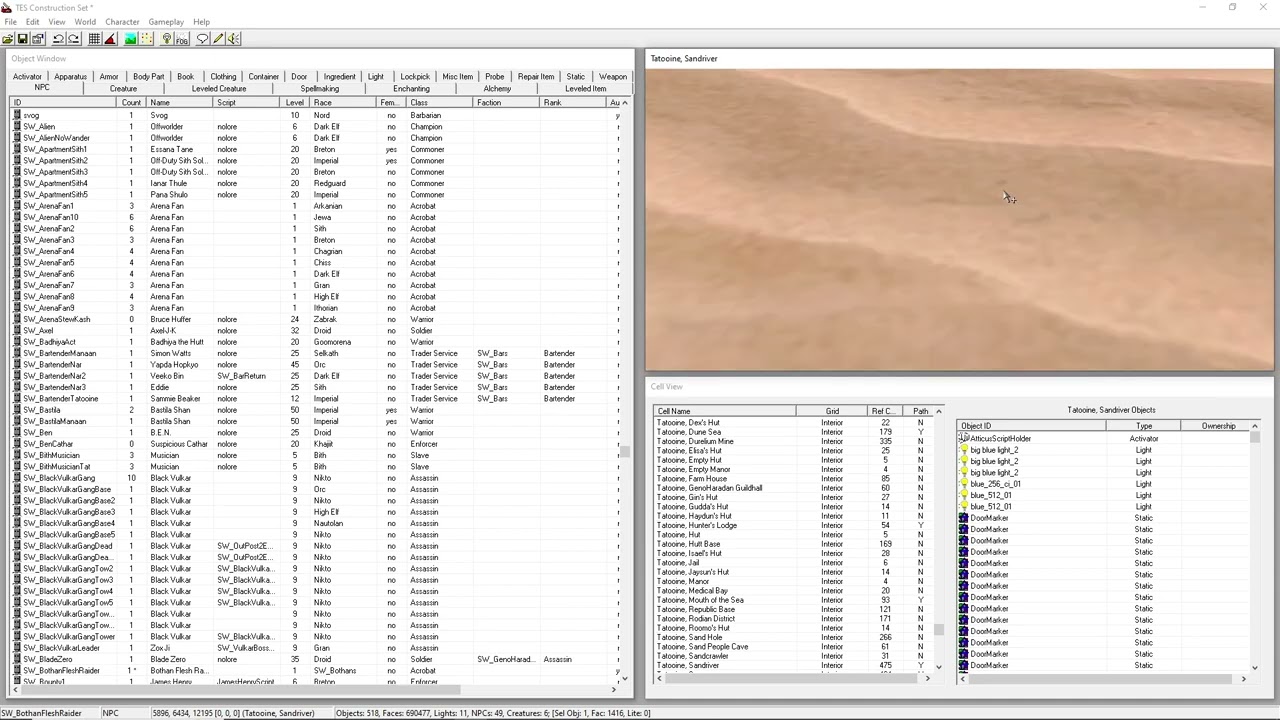Click the Tatooine, Sandriver render viewport

click(960, 220)
